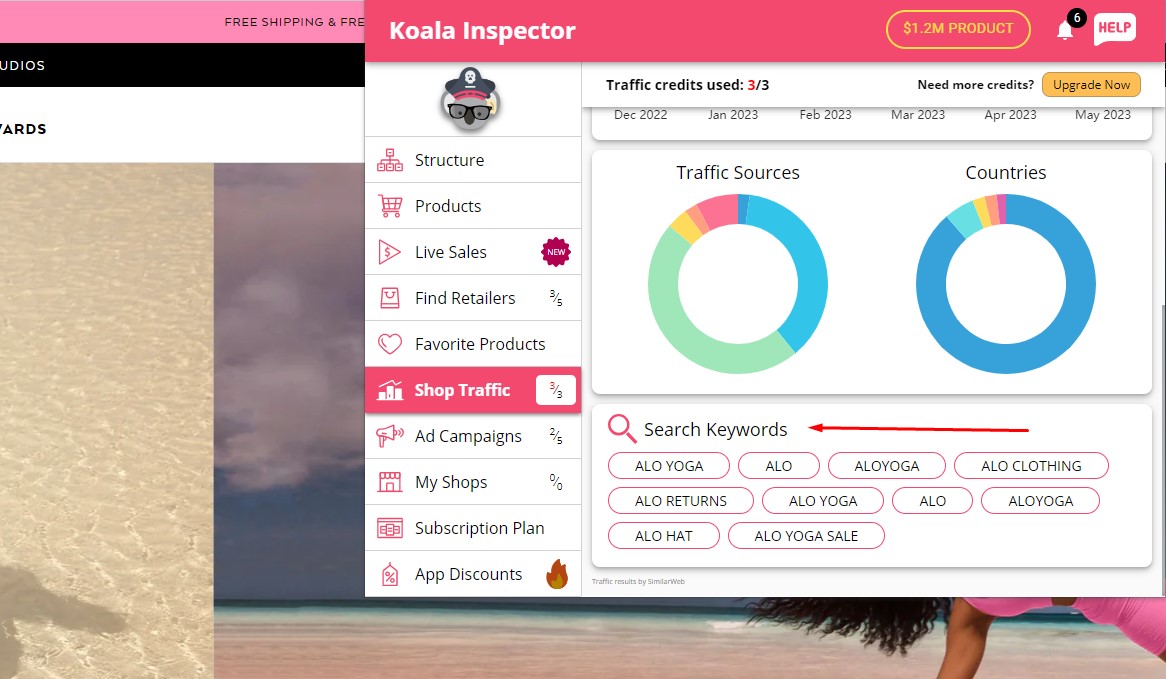Click the HELP speech bubble icon
The width and height of the screenshot is (1166, 679).
pyautogui.click(x=1115, y=28)
